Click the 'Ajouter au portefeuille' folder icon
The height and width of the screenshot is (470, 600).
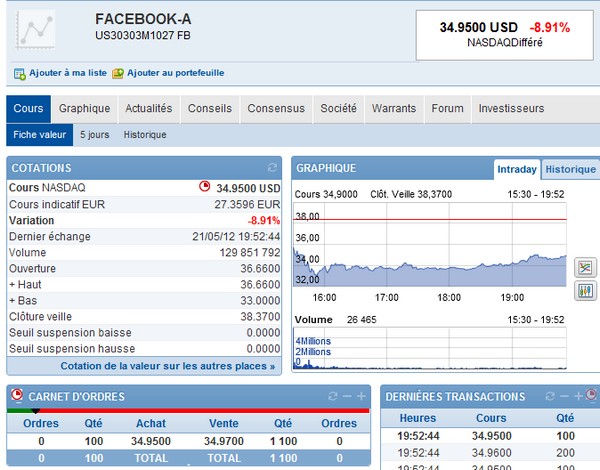(117, 73)
